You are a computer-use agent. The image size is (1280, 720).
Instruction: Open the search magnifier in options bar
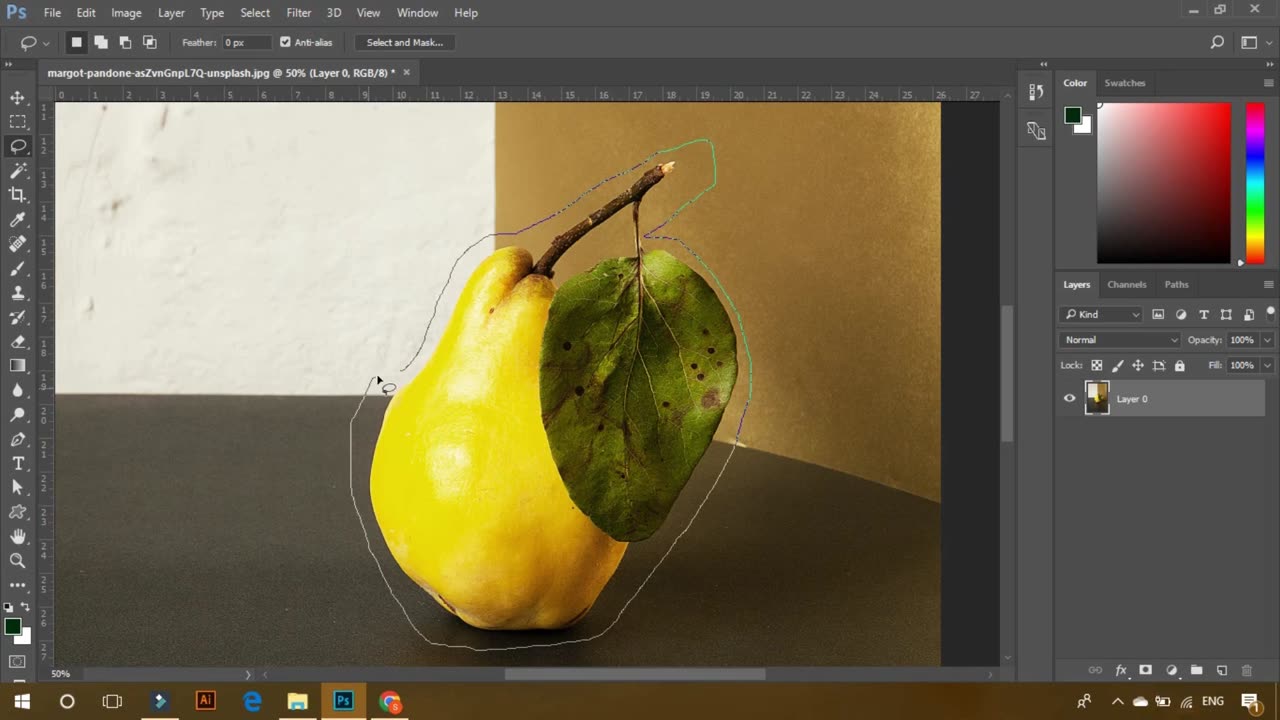pos(1217,42)
